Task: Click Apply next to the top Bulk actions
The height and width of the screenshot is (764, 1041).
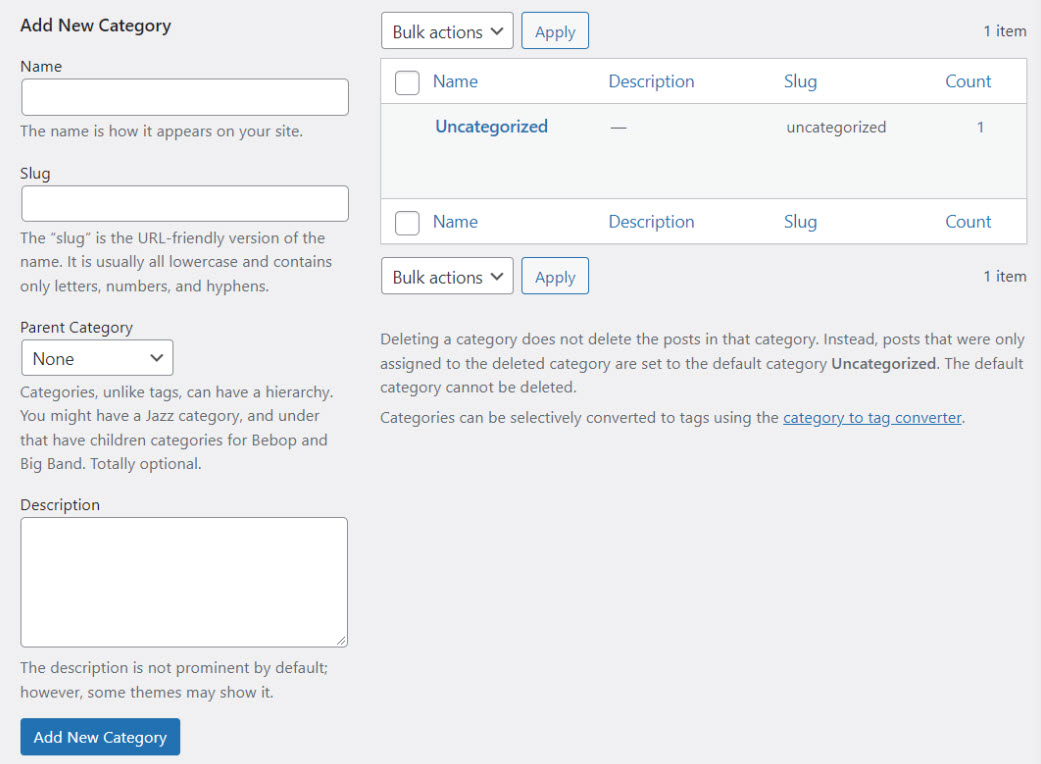Action: tap(555, 30)
